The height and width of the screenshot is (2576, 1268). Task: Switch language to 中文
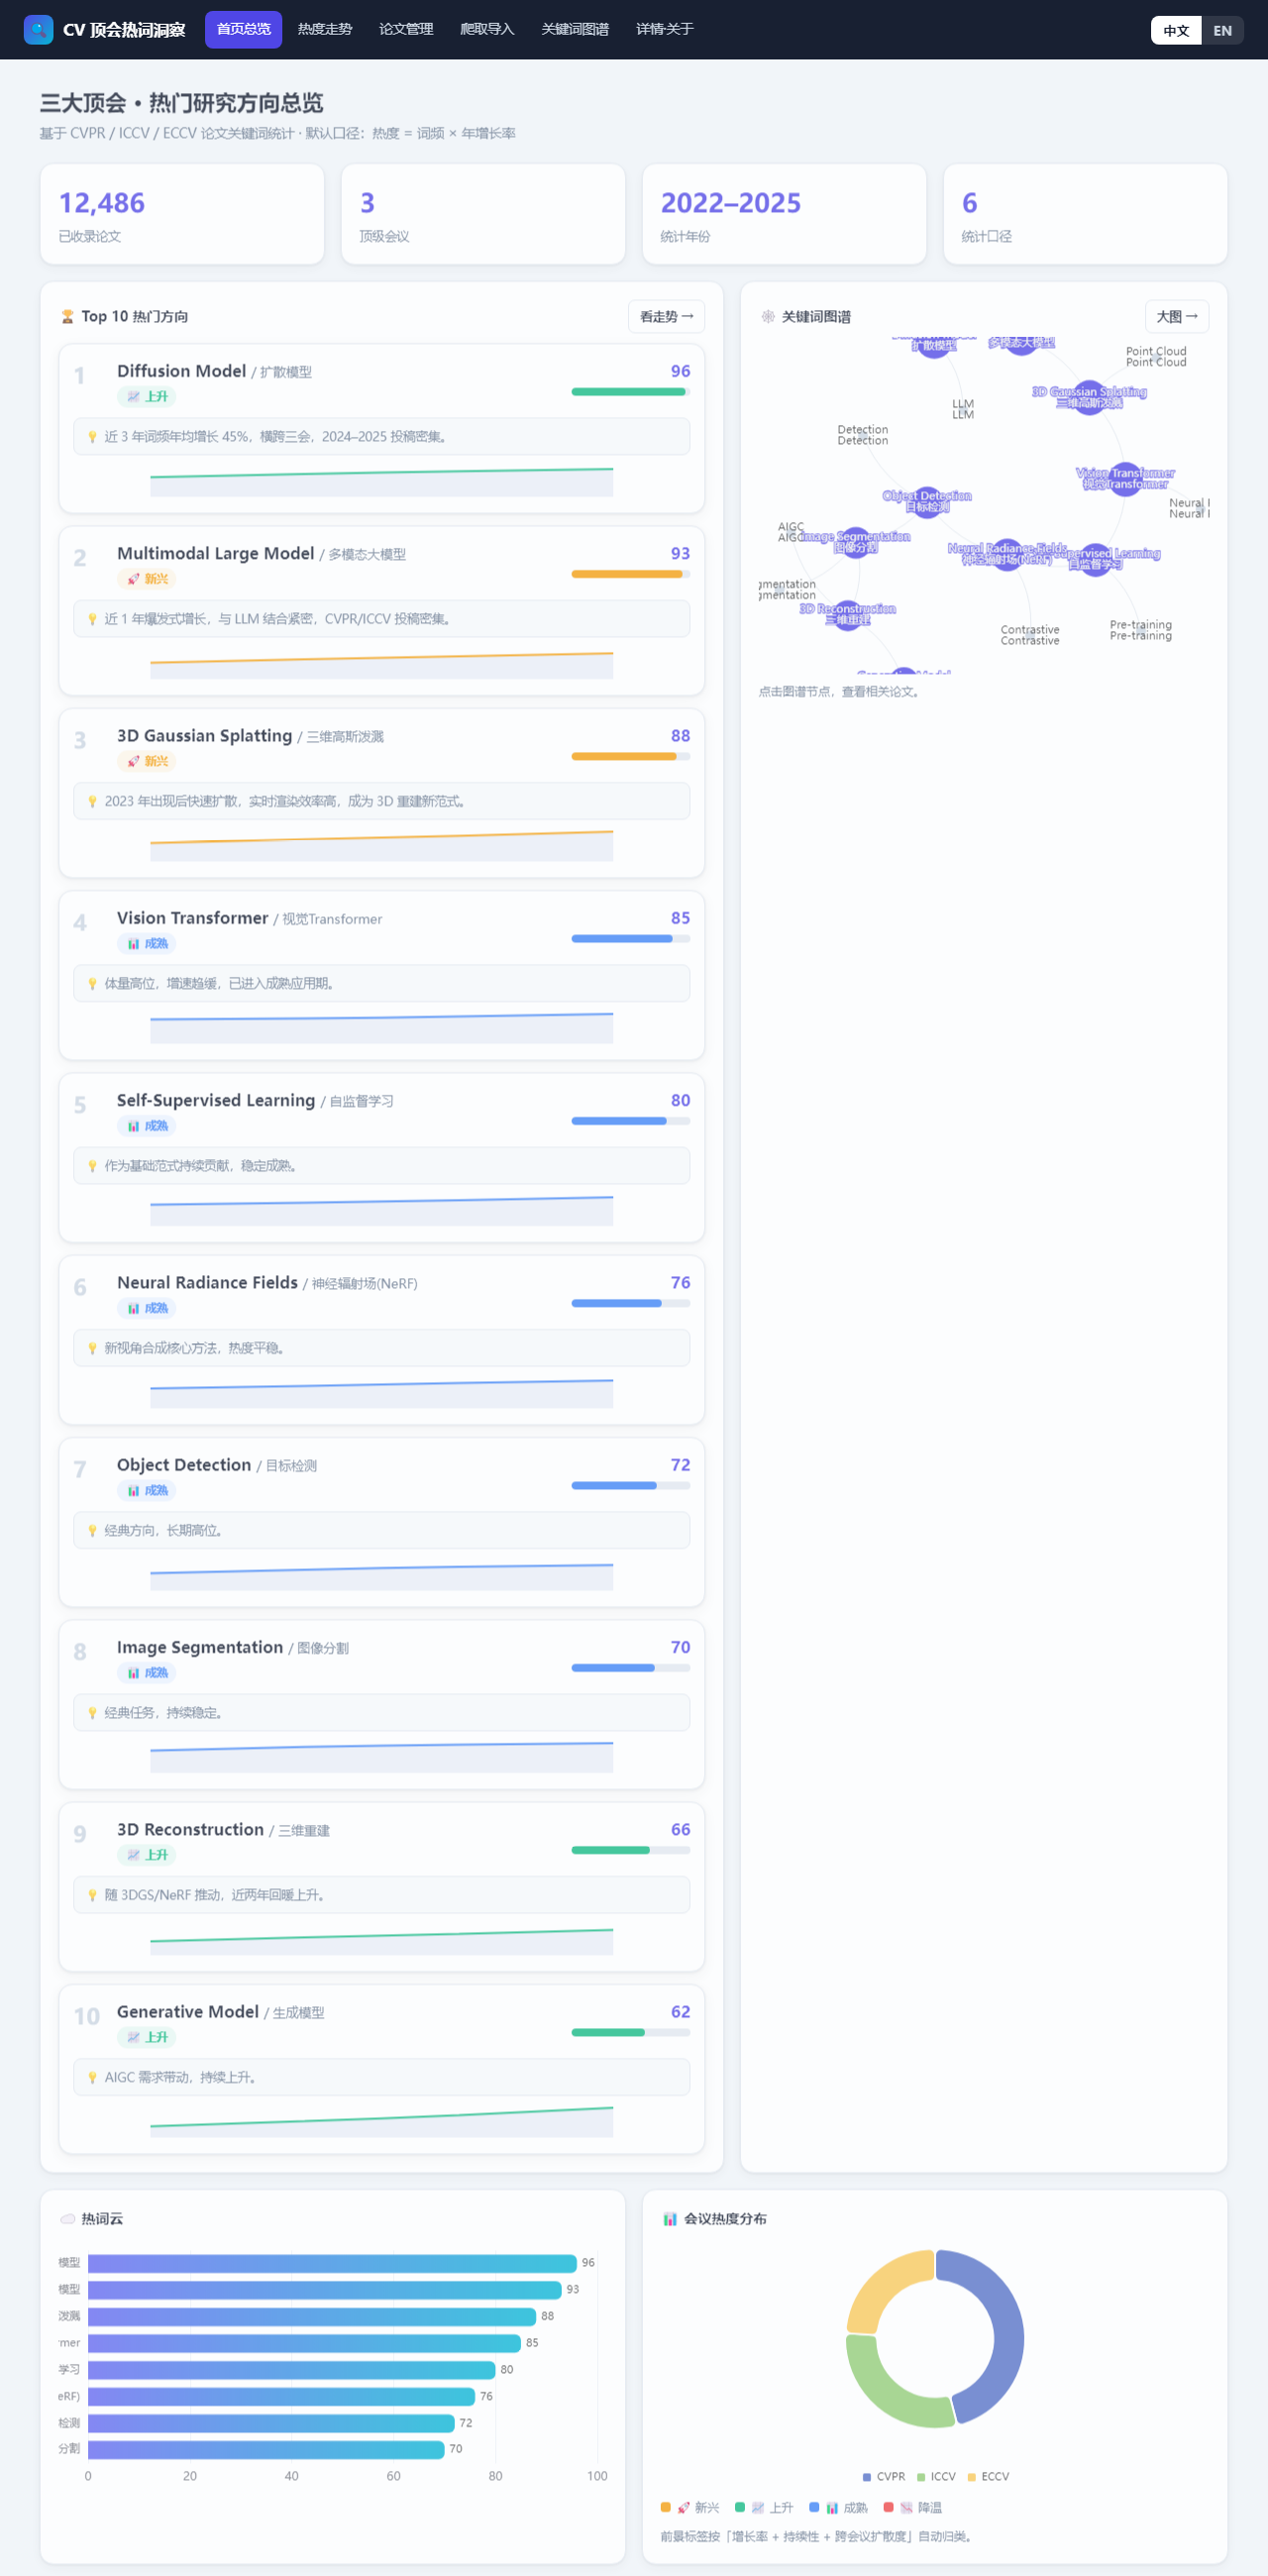(1176, 30)
